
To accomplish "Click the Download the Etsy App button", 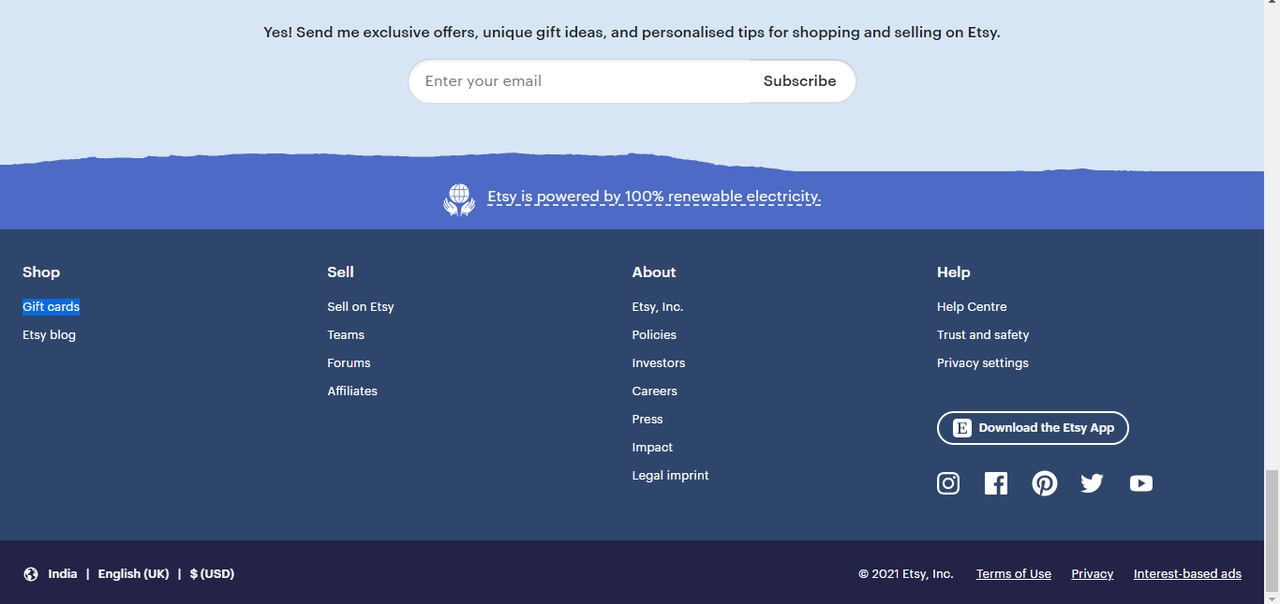I will pos(1033,428).
